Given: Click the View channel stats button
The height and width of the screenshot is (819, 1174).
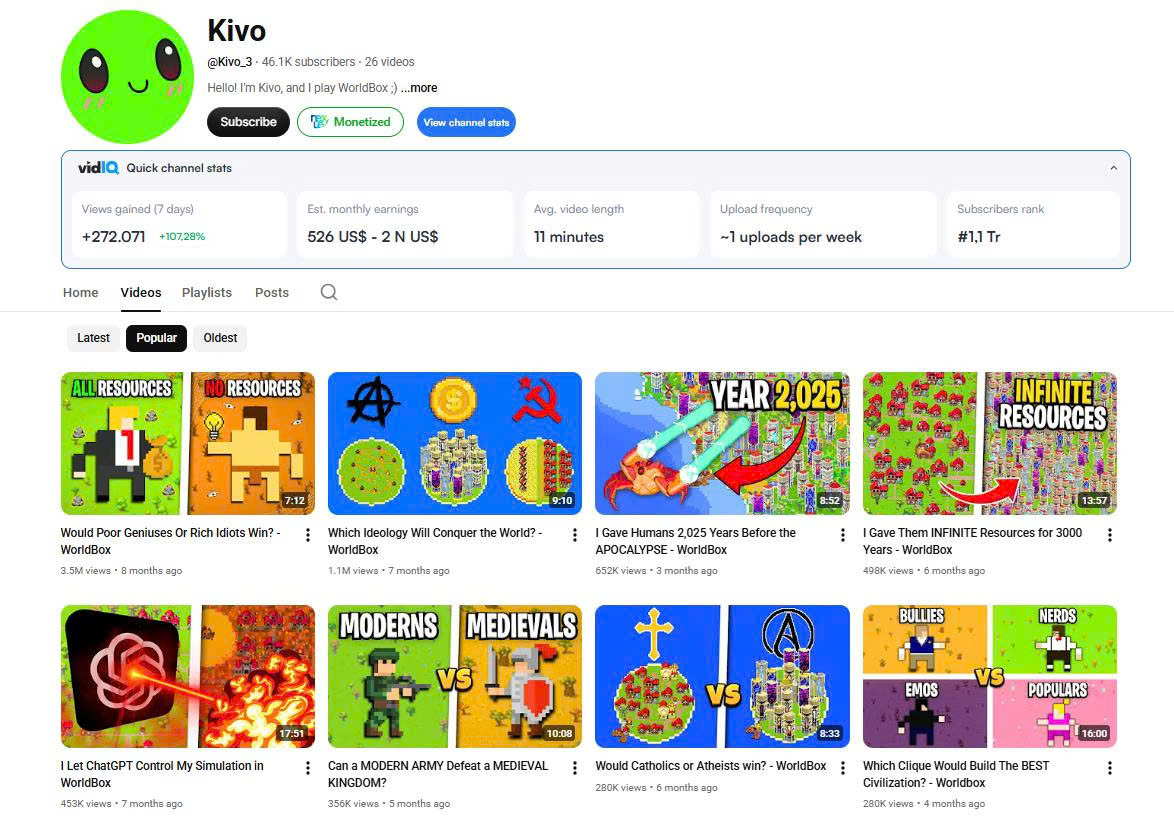Looking at the screenshot, I should coord(466,122).
